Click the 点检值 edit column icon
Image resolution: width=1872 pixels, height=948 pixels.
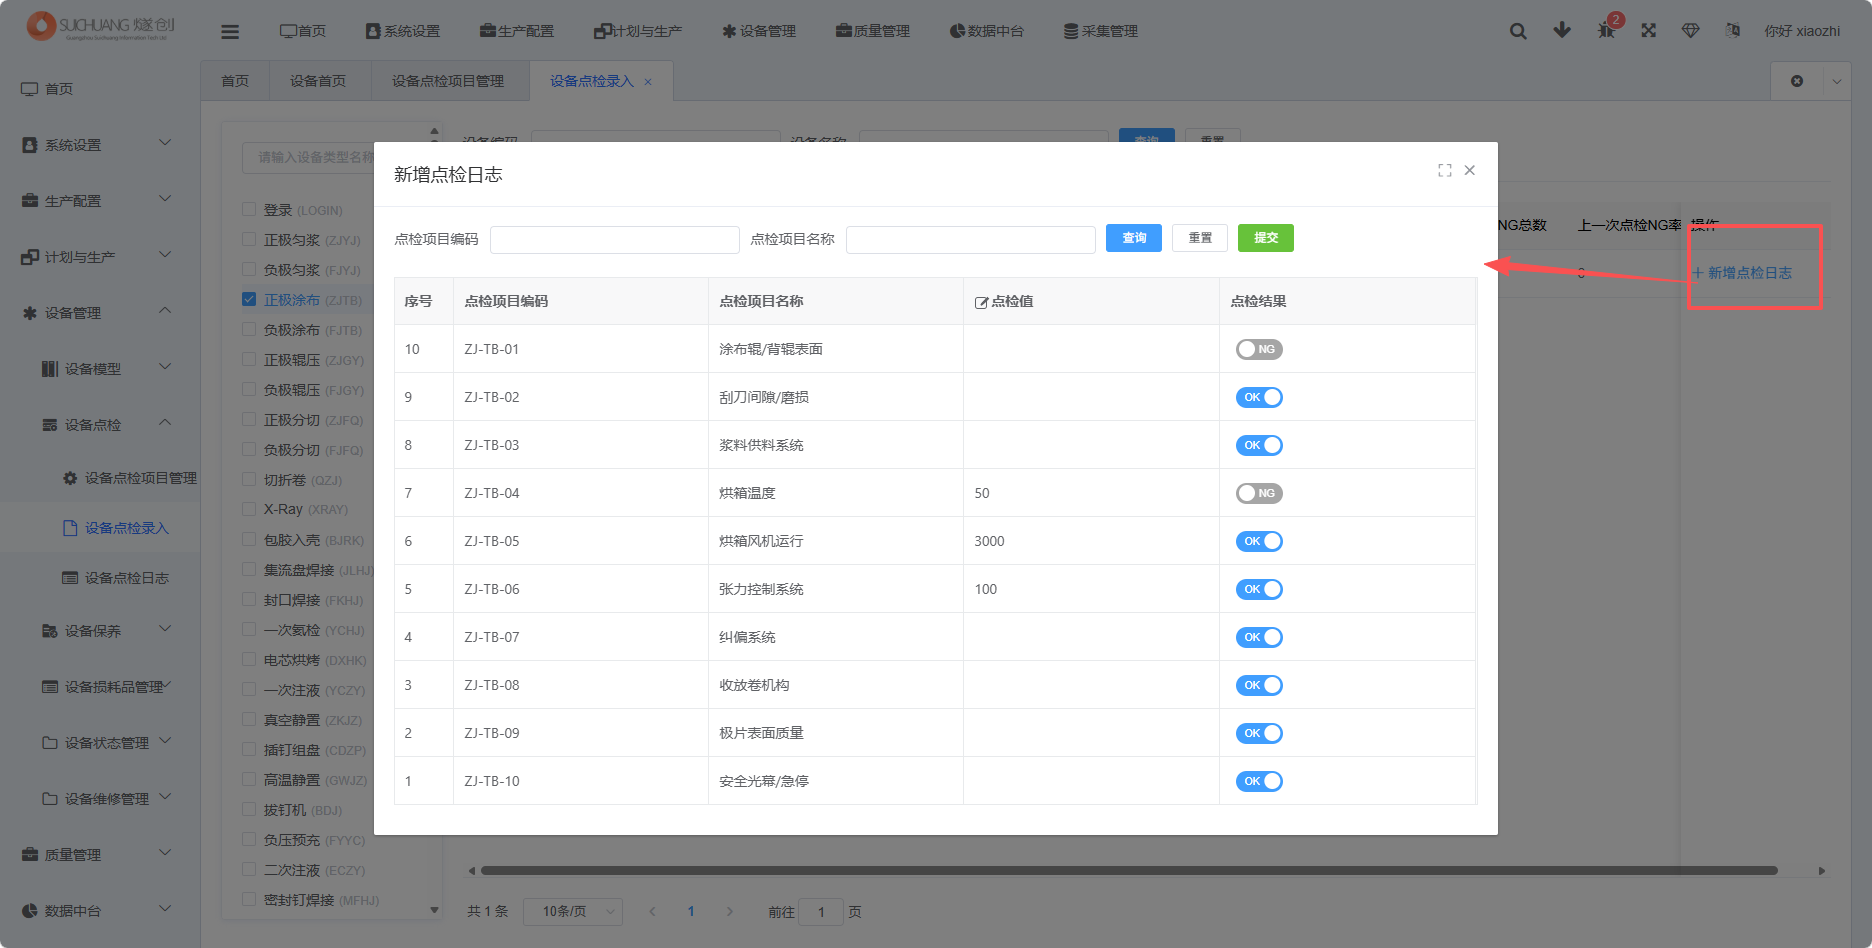[x=982, y=302]
